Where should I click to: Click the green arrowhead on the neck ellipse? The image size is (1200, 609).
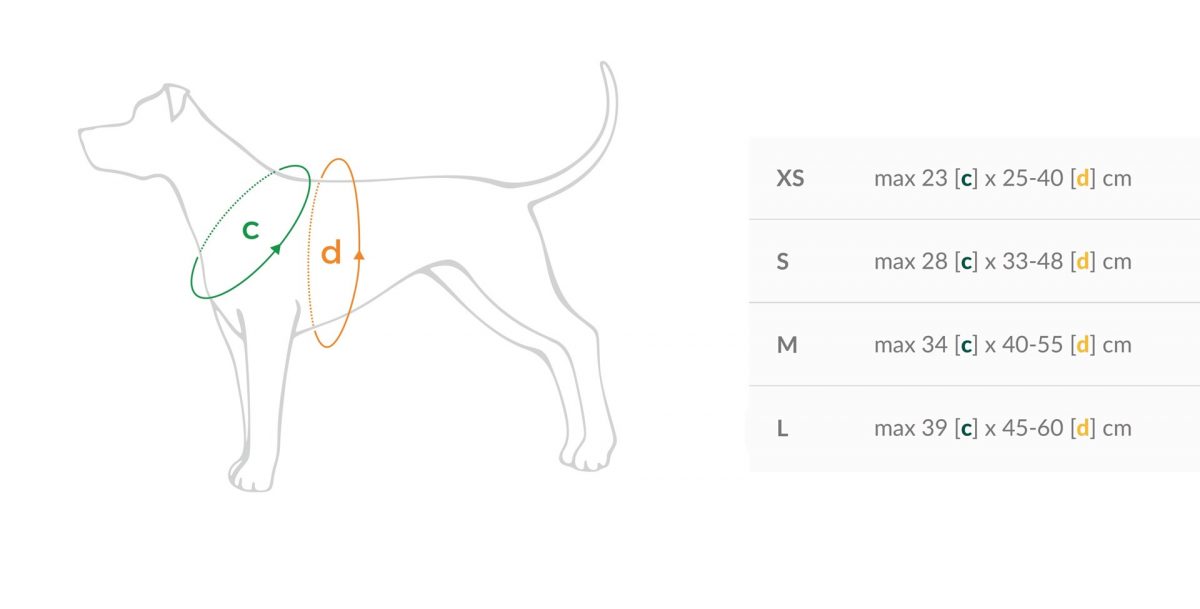coord(277,248)
